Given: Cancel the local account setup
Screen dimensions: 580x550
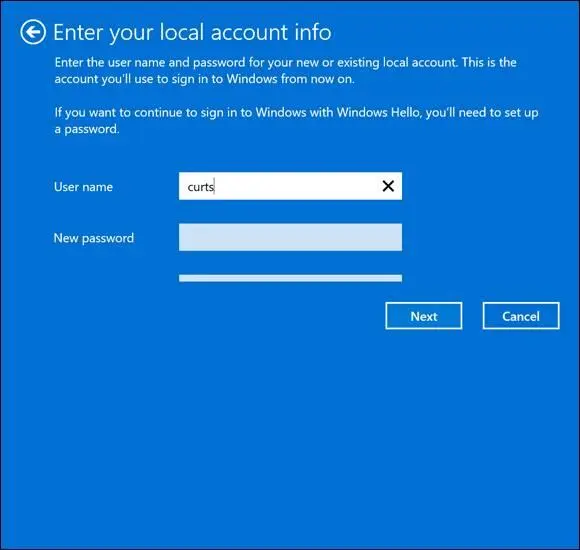Looking at the screenshot, I should [x=521, y=316].
